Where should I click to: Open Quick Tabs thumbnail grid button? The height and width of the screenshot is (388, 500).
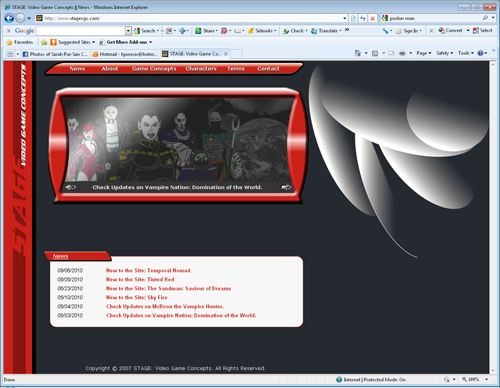10,54
